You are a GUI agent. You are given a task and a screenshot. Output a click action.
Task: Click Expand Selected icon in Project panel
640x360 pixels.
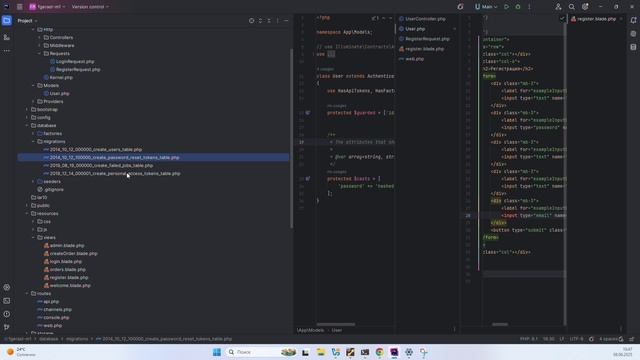(260, 20)
